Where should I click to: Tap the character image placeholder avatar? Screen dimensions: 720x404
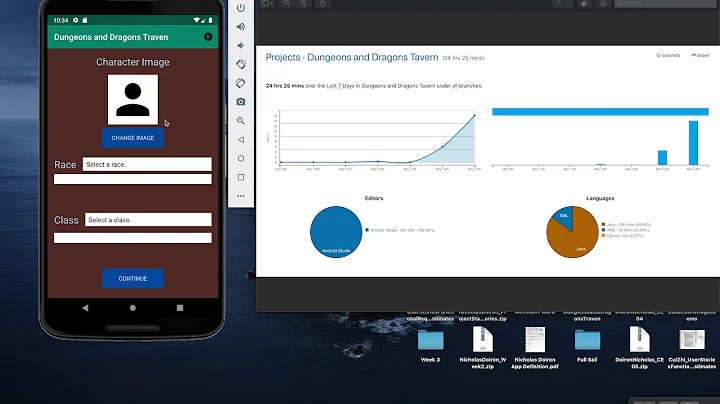coord(133,100)
